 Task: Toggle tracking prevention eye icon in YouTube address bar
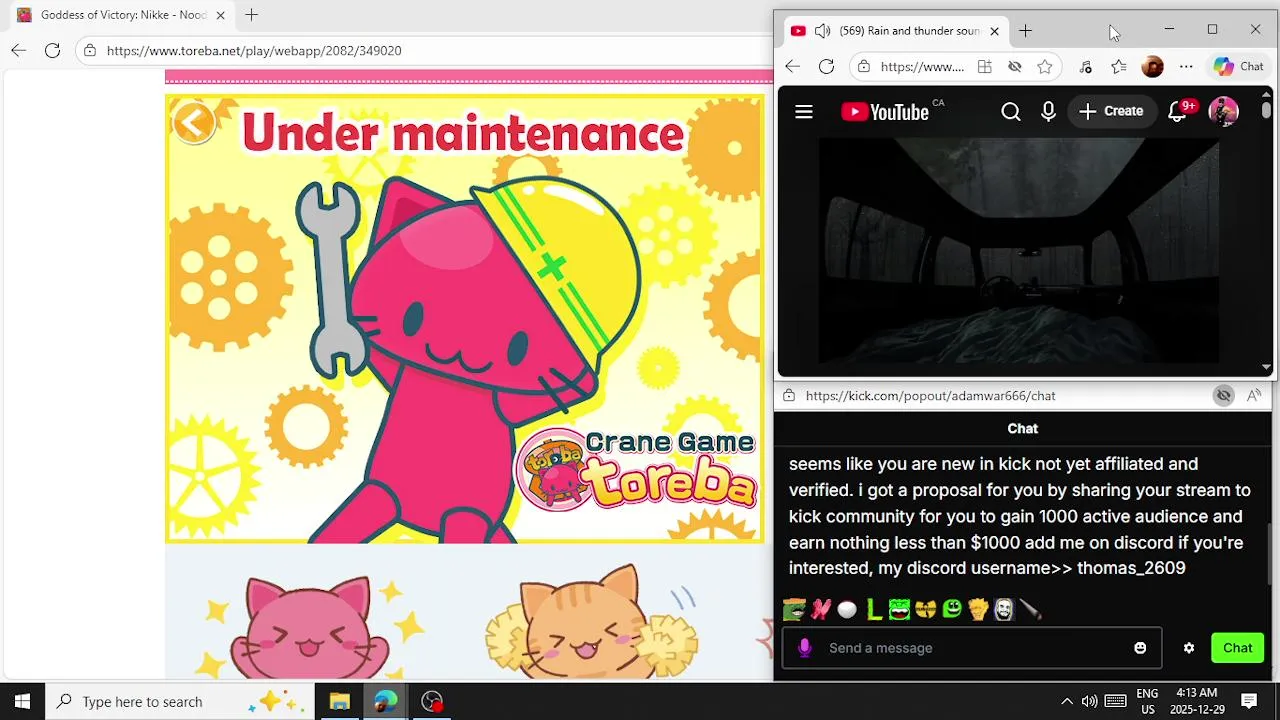point(1015,67)
